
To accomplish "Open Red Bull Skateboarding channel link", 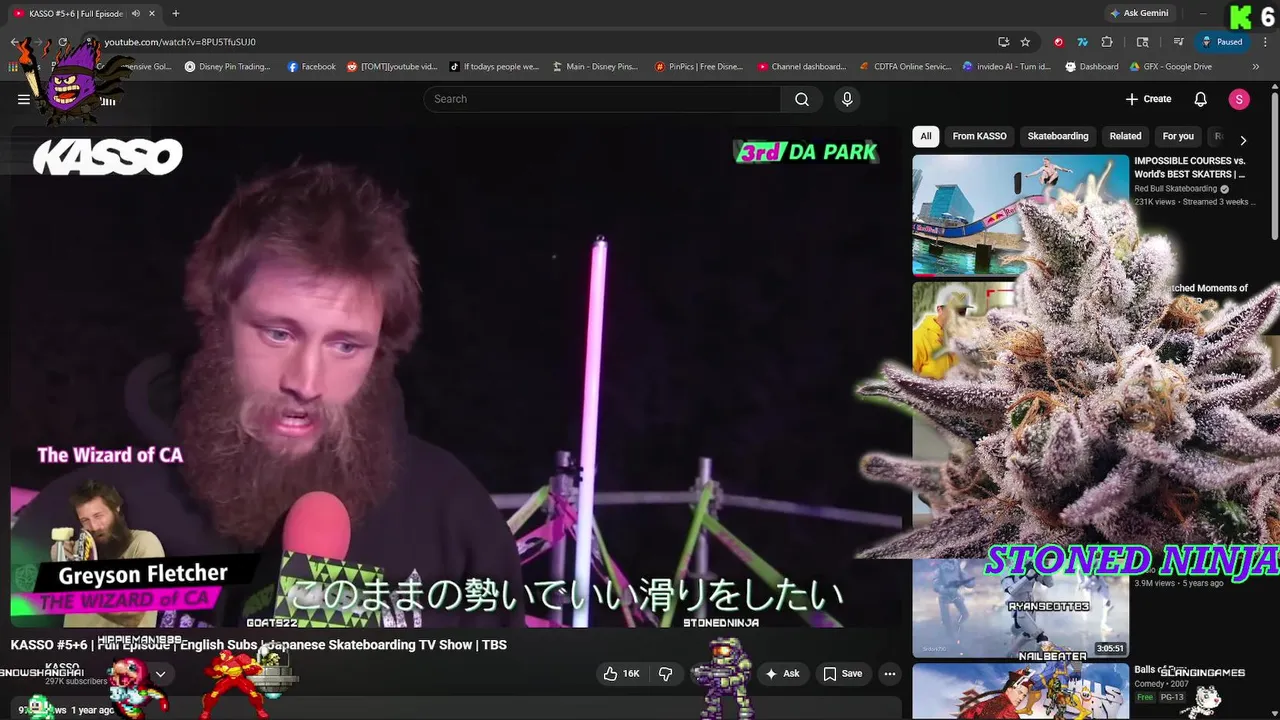I will (1175, 189).
